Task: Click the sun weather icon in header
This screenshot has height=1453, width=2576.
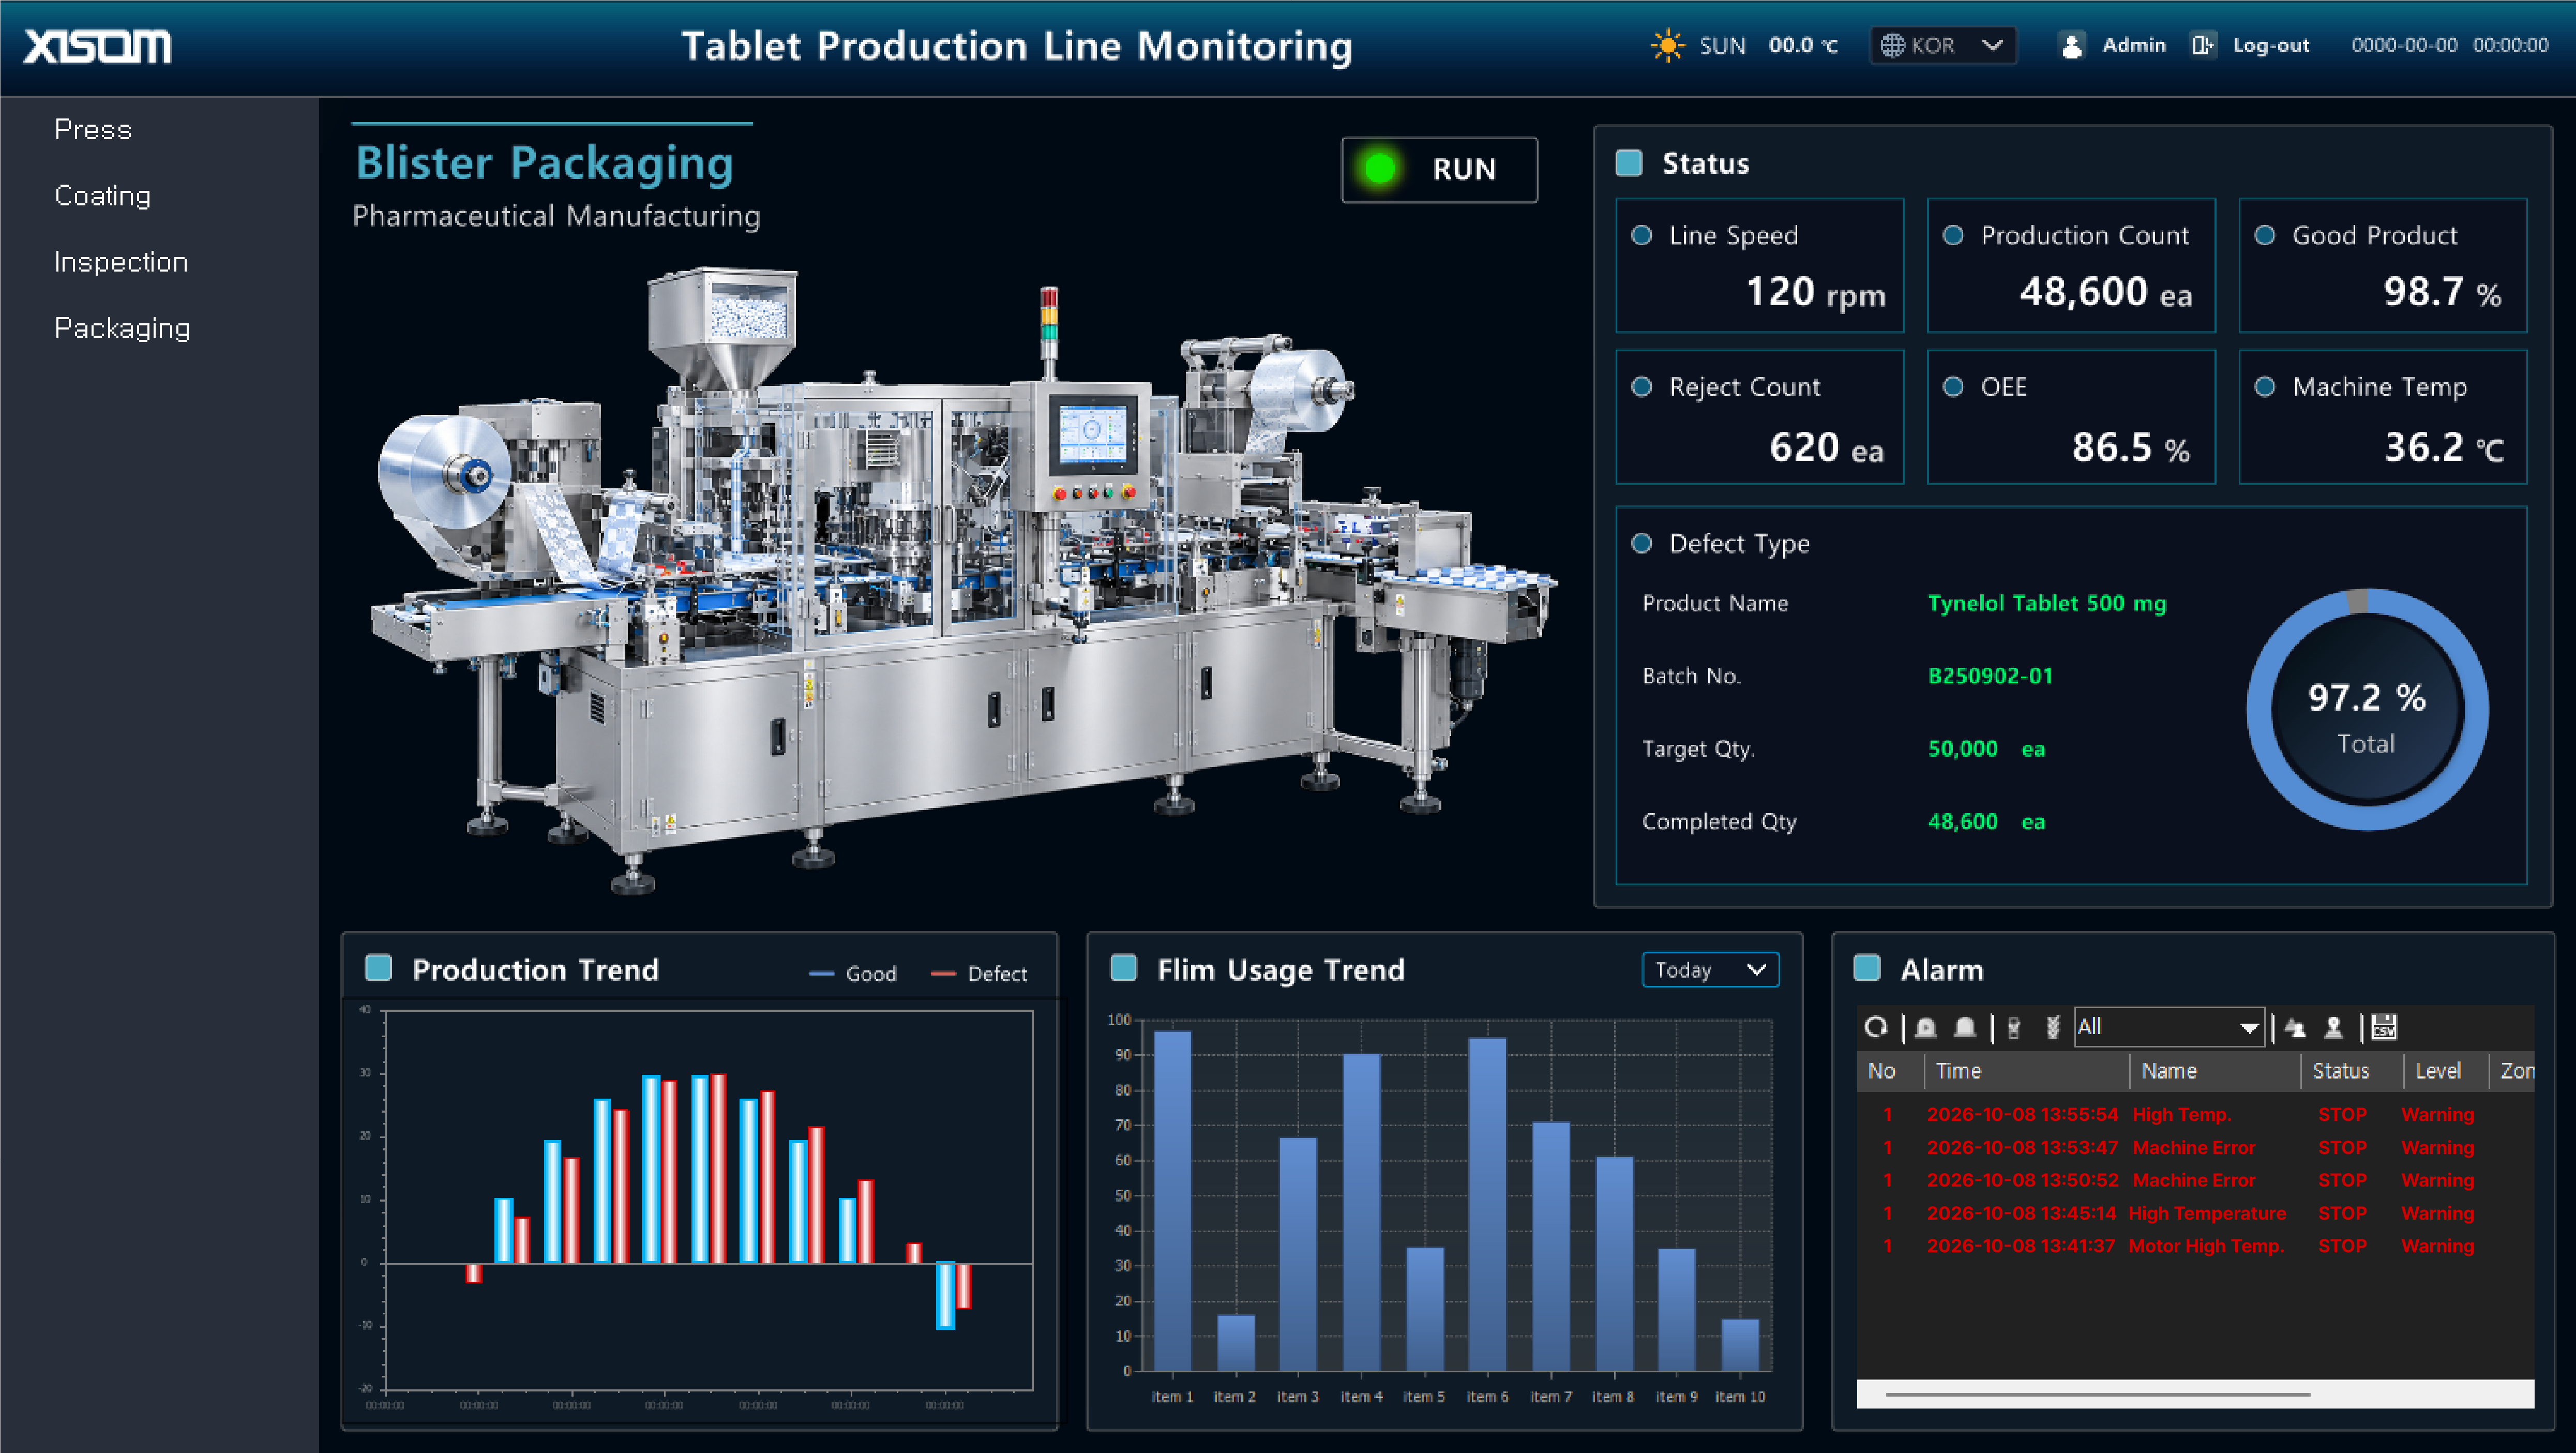Action: click(1667, 46)
